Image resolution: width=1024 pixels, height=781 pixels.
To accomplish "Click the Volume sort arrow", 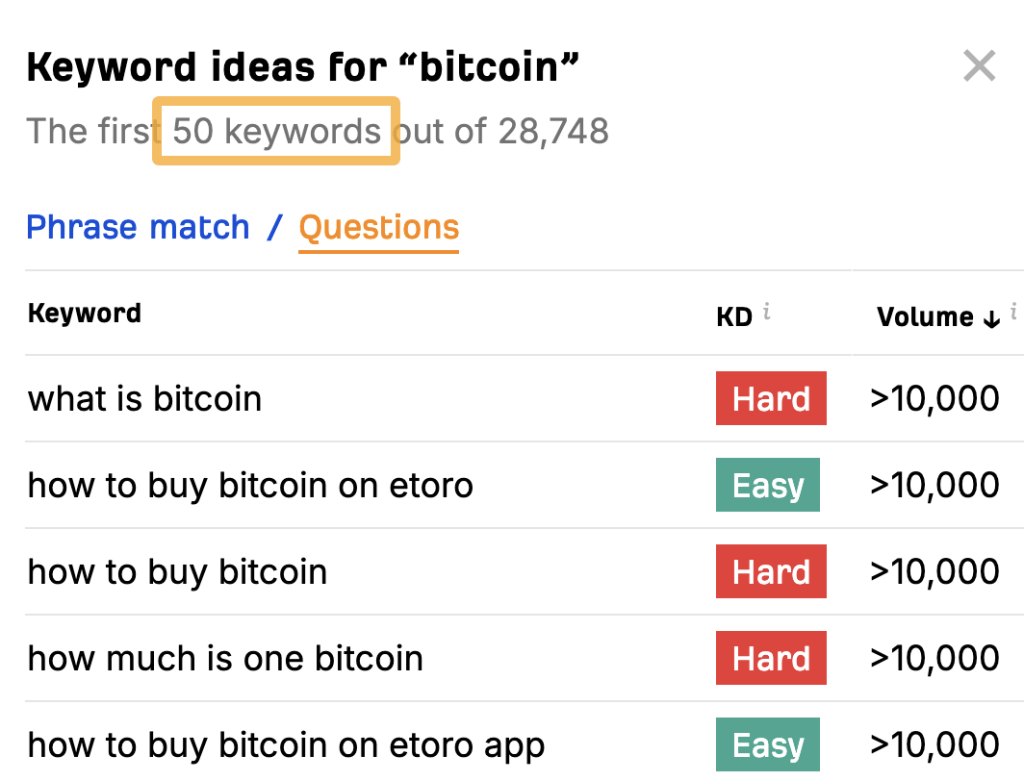I will [991, 319].
